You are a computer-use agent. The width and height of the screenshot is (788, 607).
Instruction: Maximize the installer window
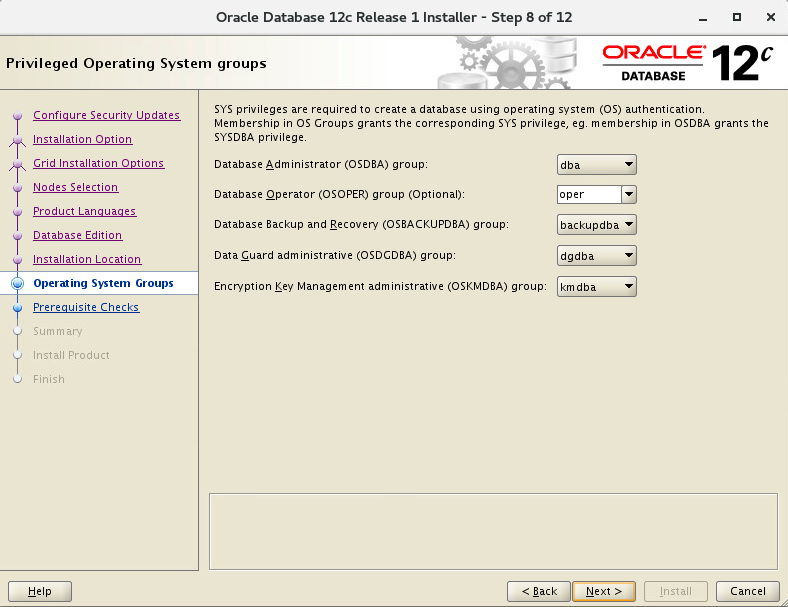tap(737, 17)
